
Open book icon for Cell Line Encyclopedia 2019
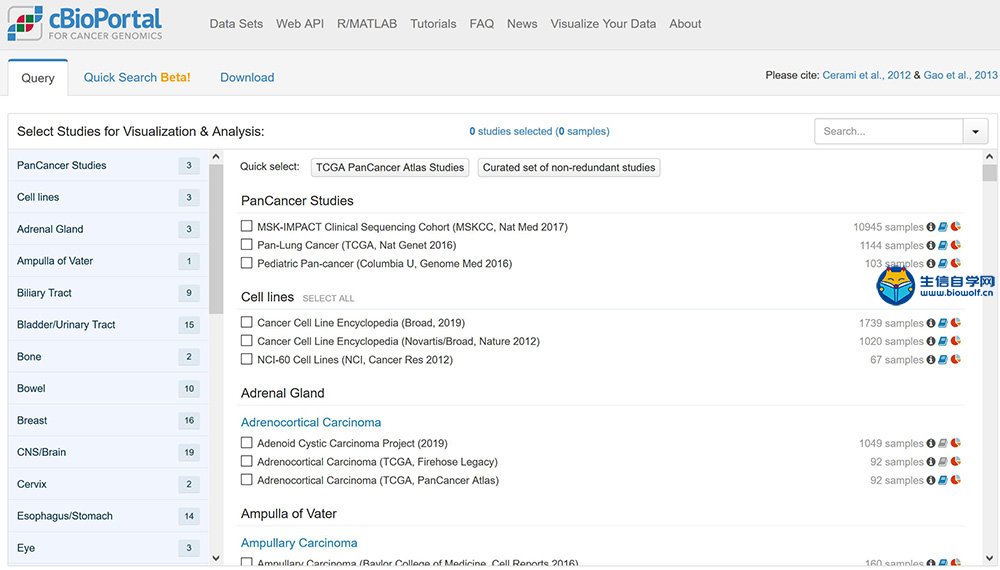click(943, 323)
